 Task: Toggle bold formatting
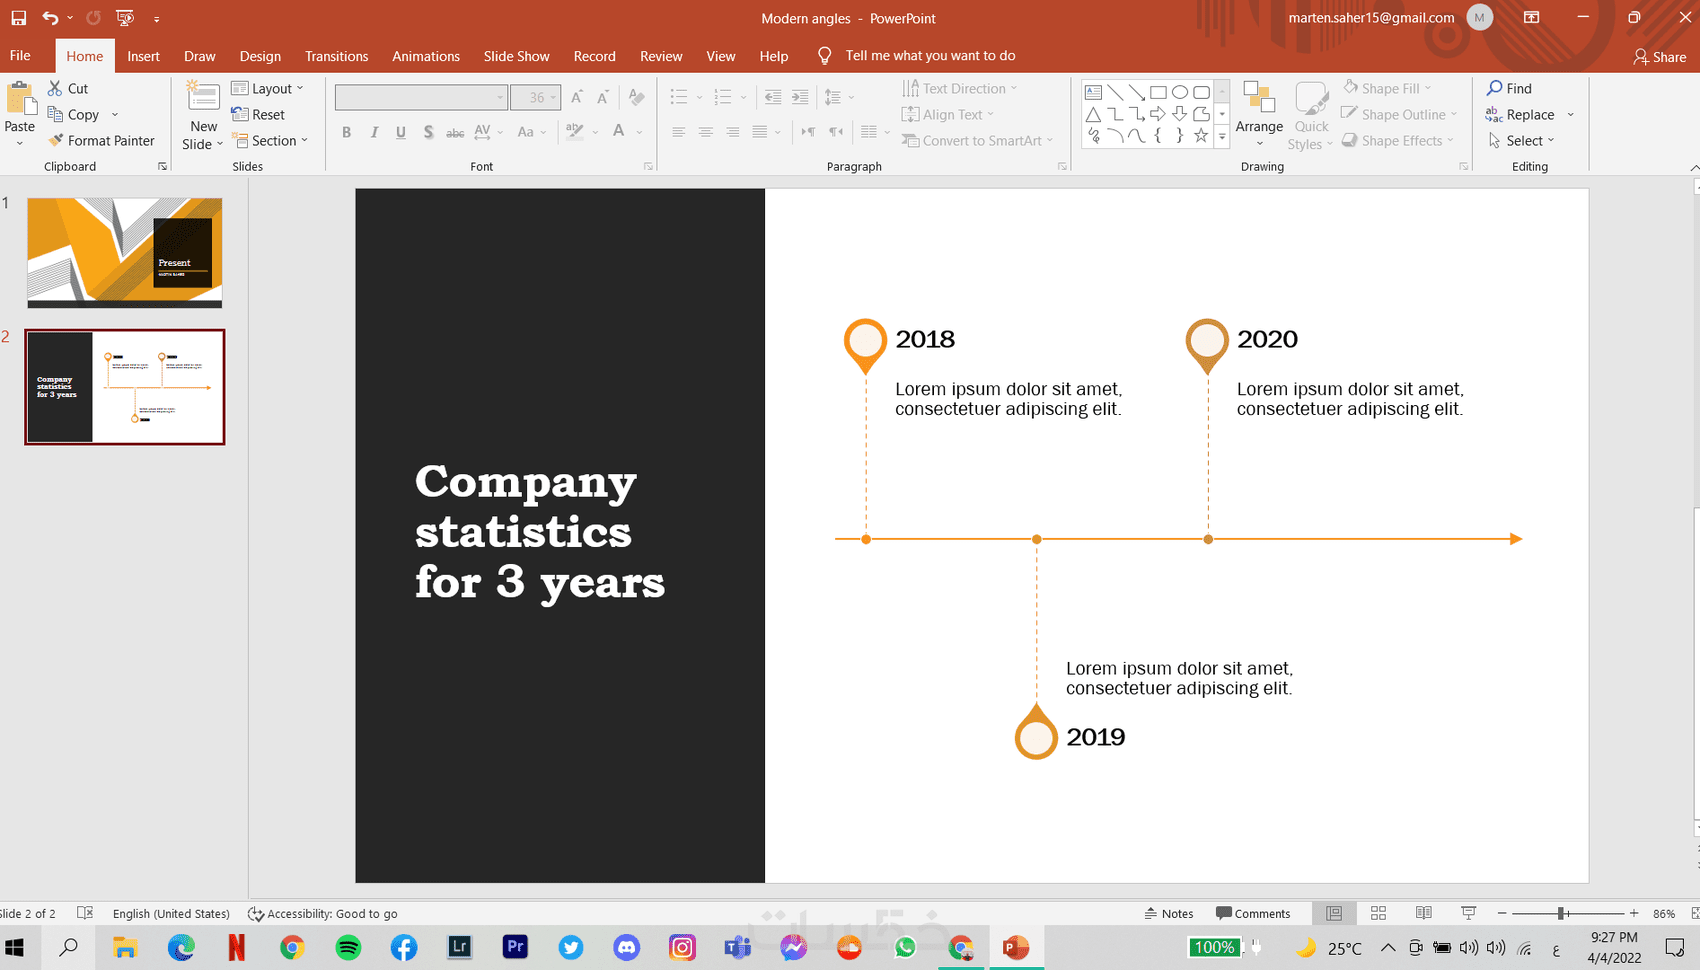click(x=346, y=131)
